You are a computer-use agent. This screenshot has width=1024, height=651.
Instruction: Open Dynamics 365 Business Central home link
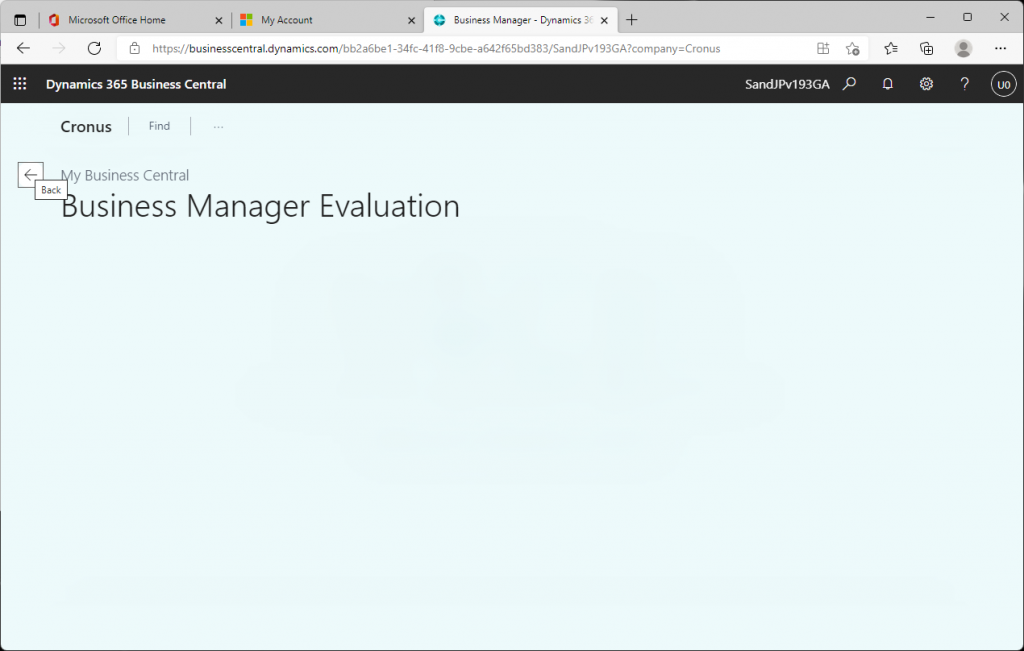click(136, 84)
